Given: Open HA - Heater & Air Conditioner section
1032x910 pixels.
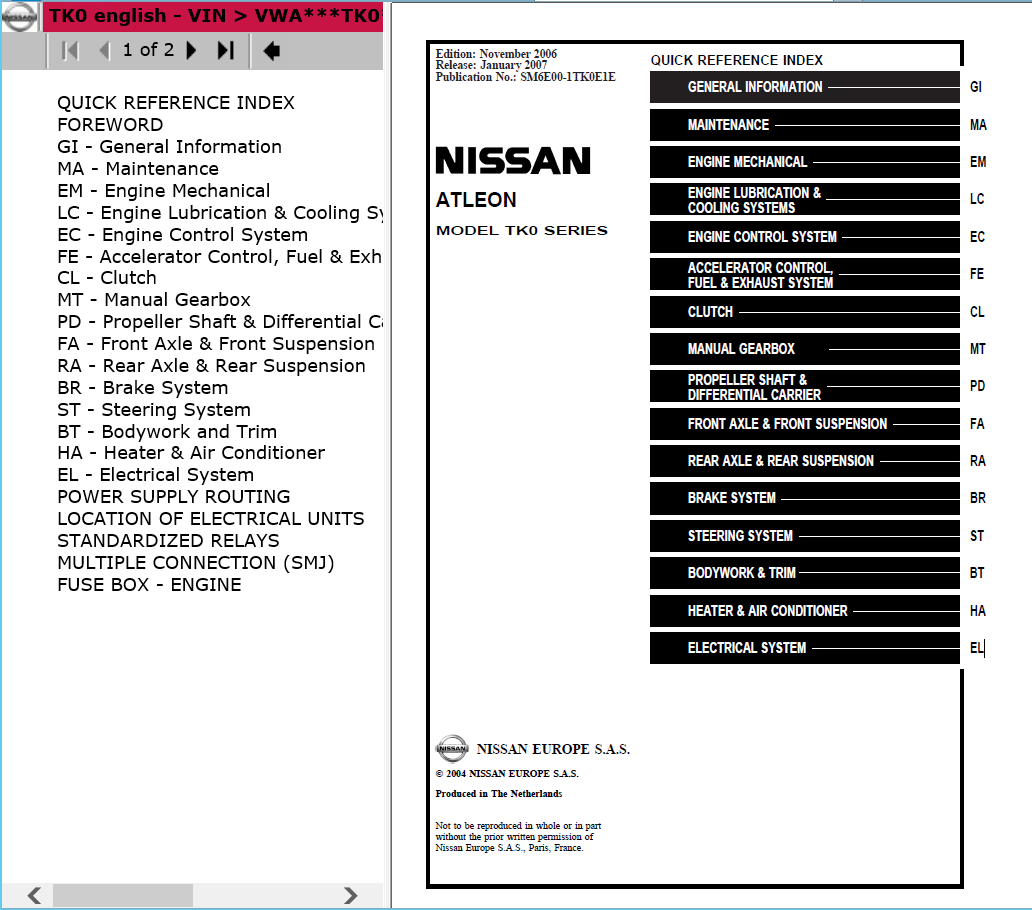Looking at the screenshot, I should pos(191,453).
